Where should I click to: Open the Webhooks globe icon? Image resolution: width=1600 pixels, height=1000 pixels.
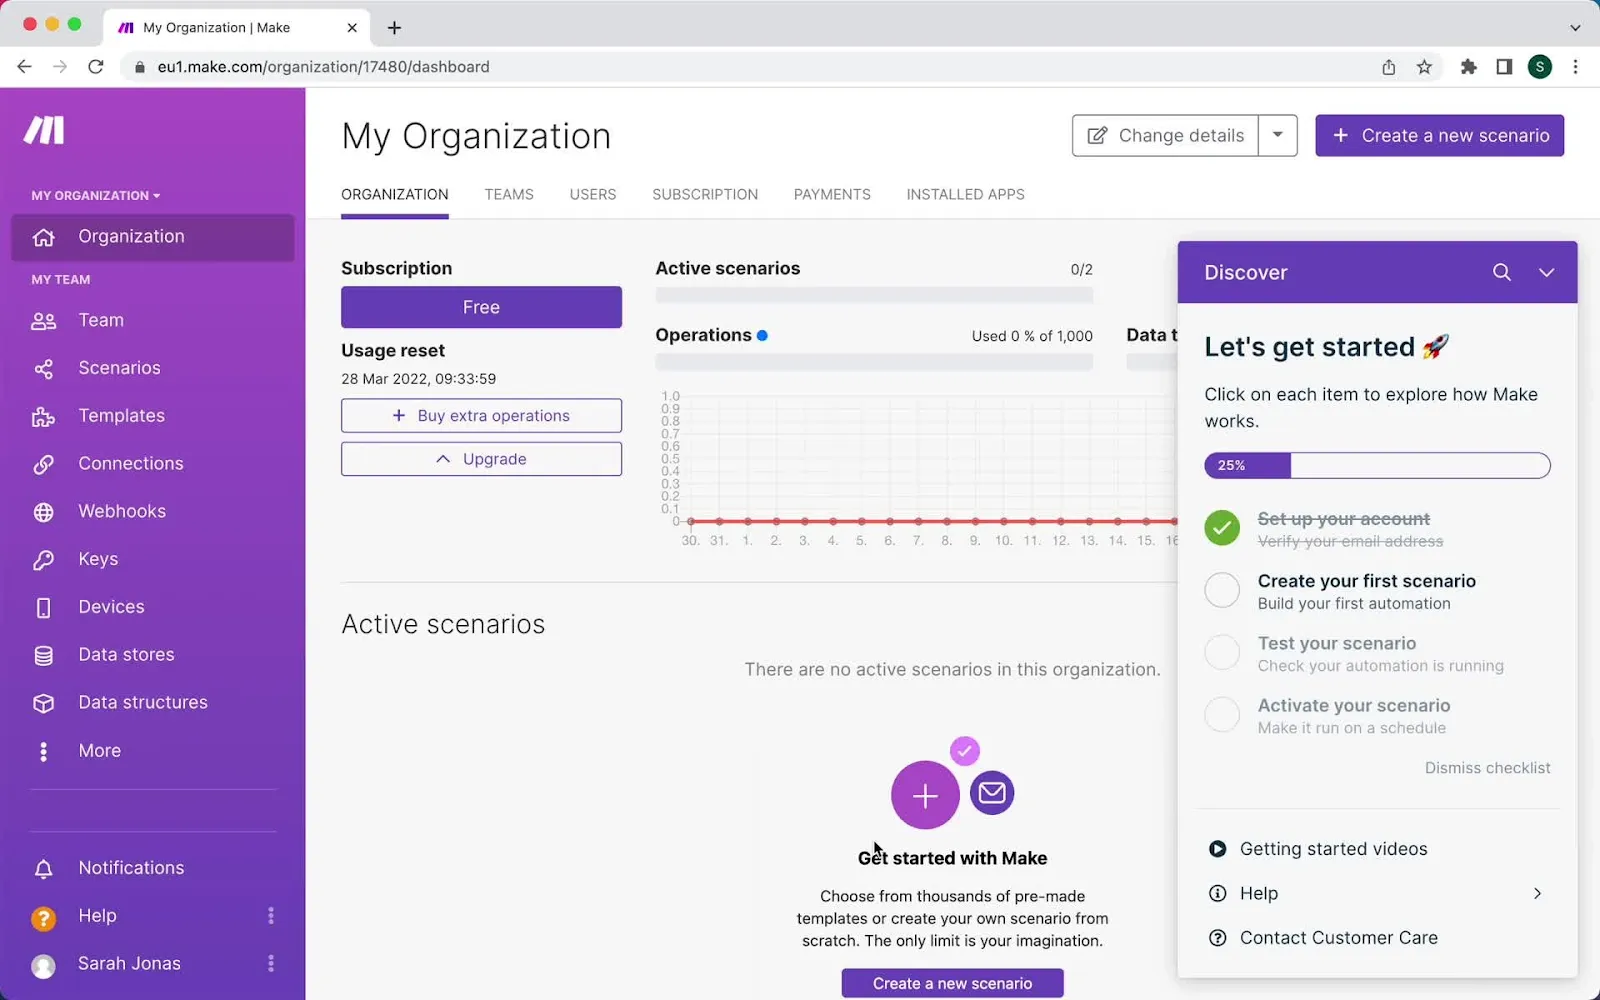[43, 512]
